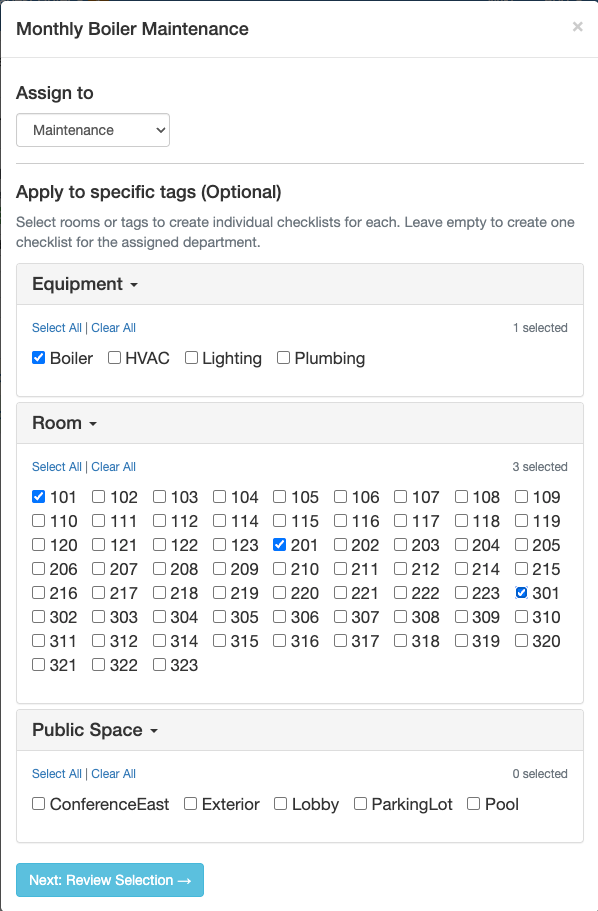This screenshot has width=598, height=911.
Task: Enable the Plumbing checkbox
Action: (283, 357)
